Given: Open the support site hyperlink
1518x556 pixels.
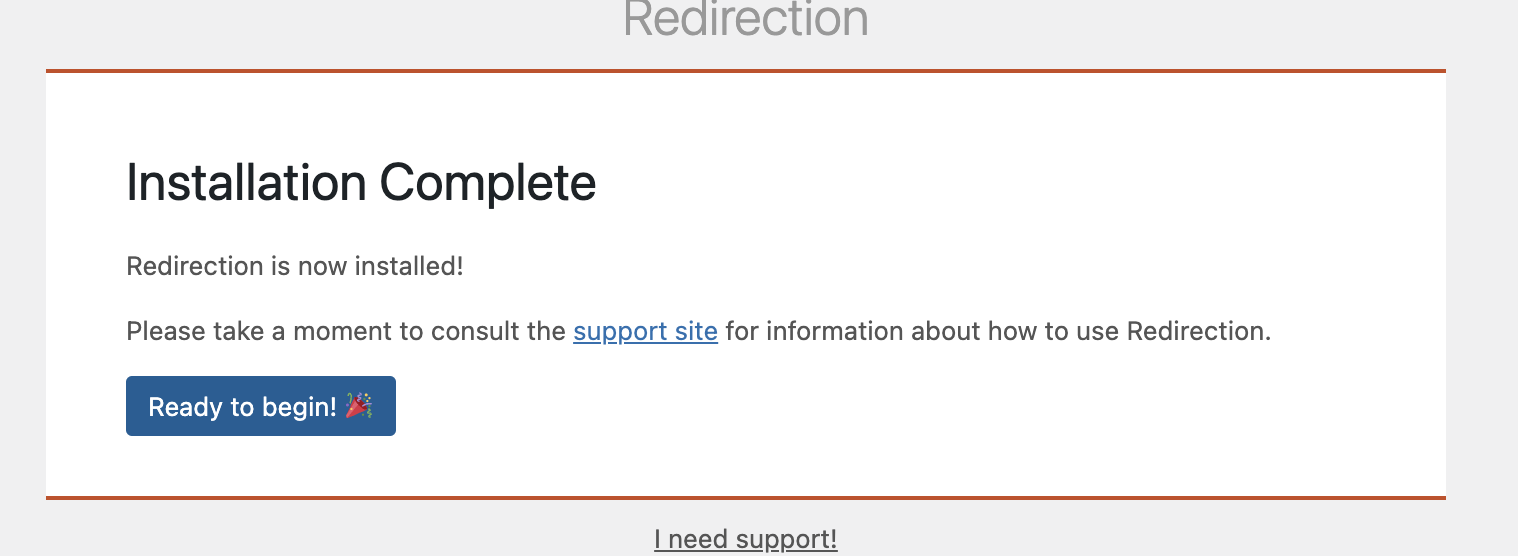Looking at the screenshot, I should pos(645,331).
